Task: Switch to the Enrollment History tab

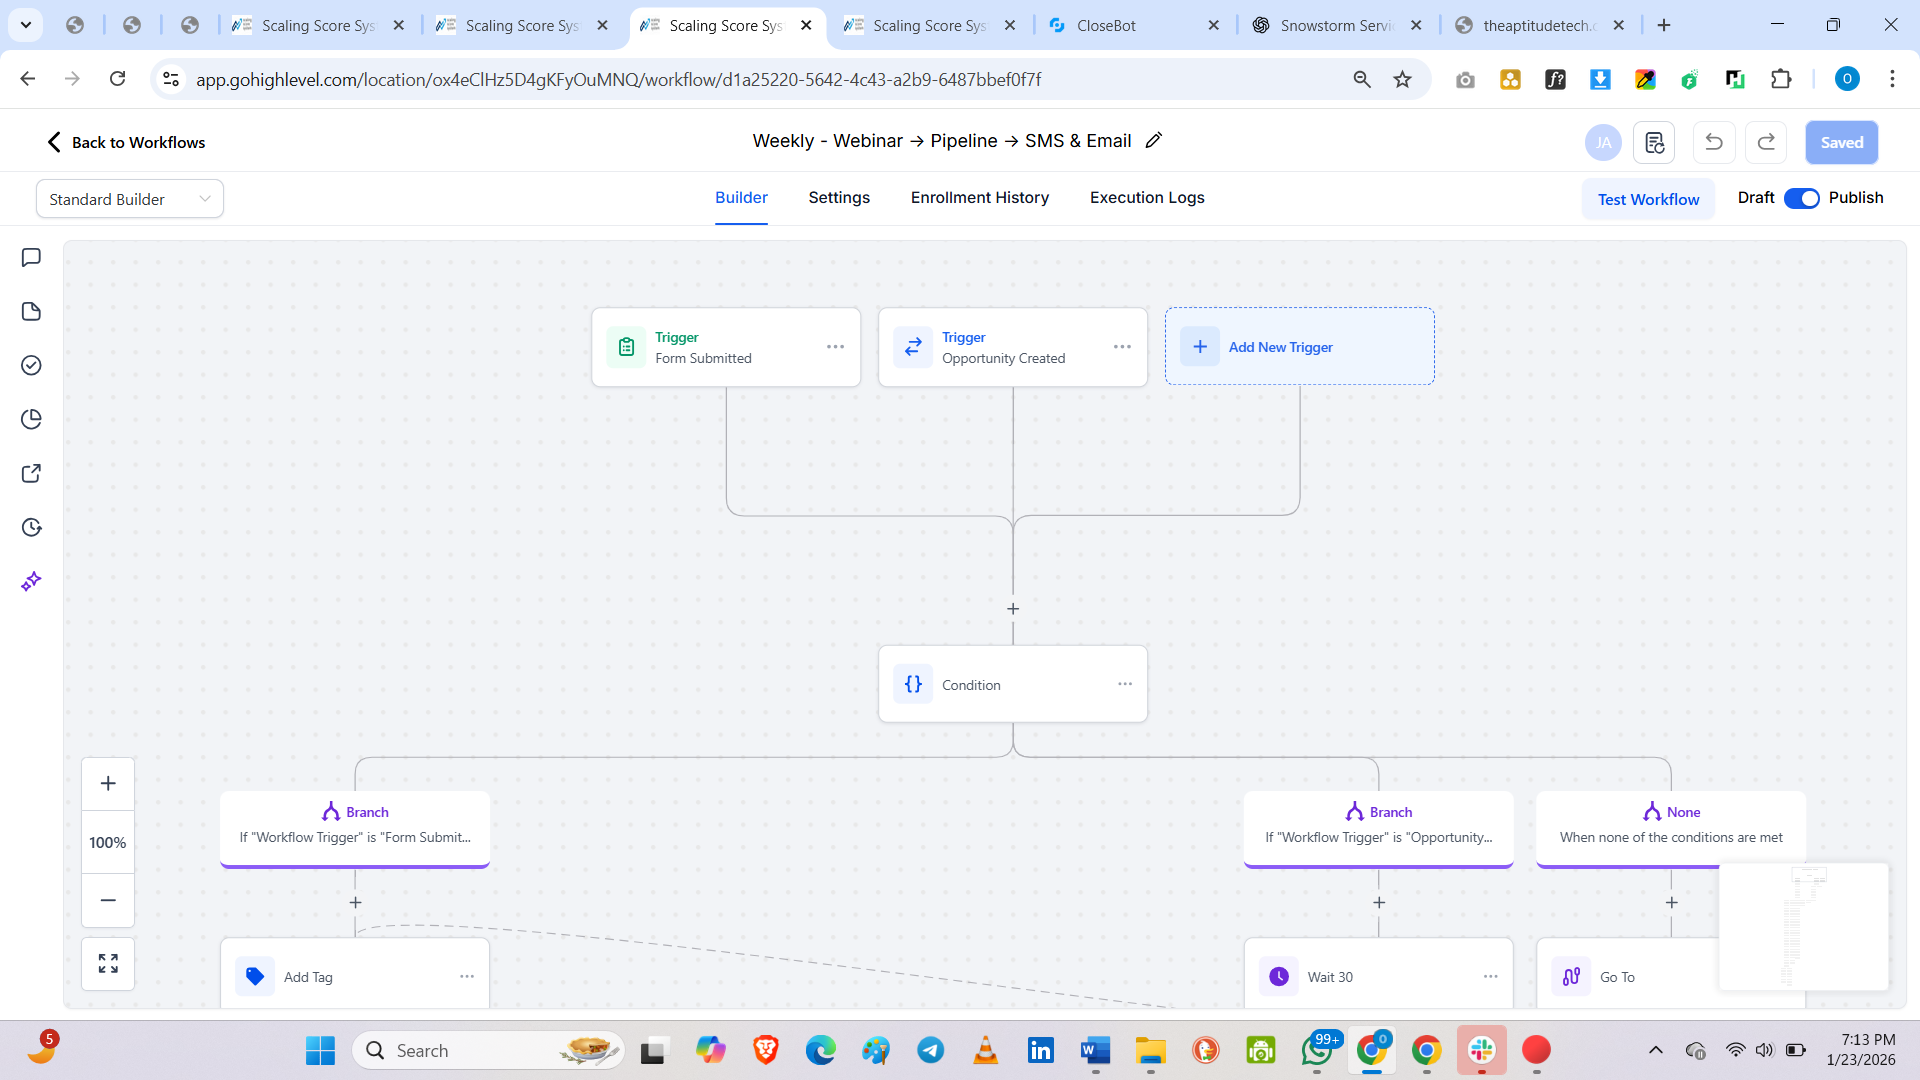Action: point(979,198)
